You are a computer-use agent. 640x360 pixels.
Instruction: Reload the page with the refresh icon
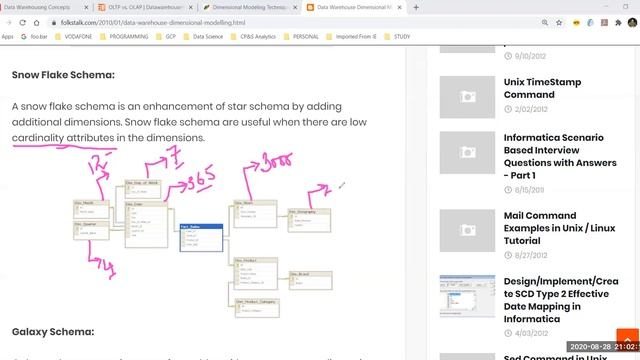22,22
